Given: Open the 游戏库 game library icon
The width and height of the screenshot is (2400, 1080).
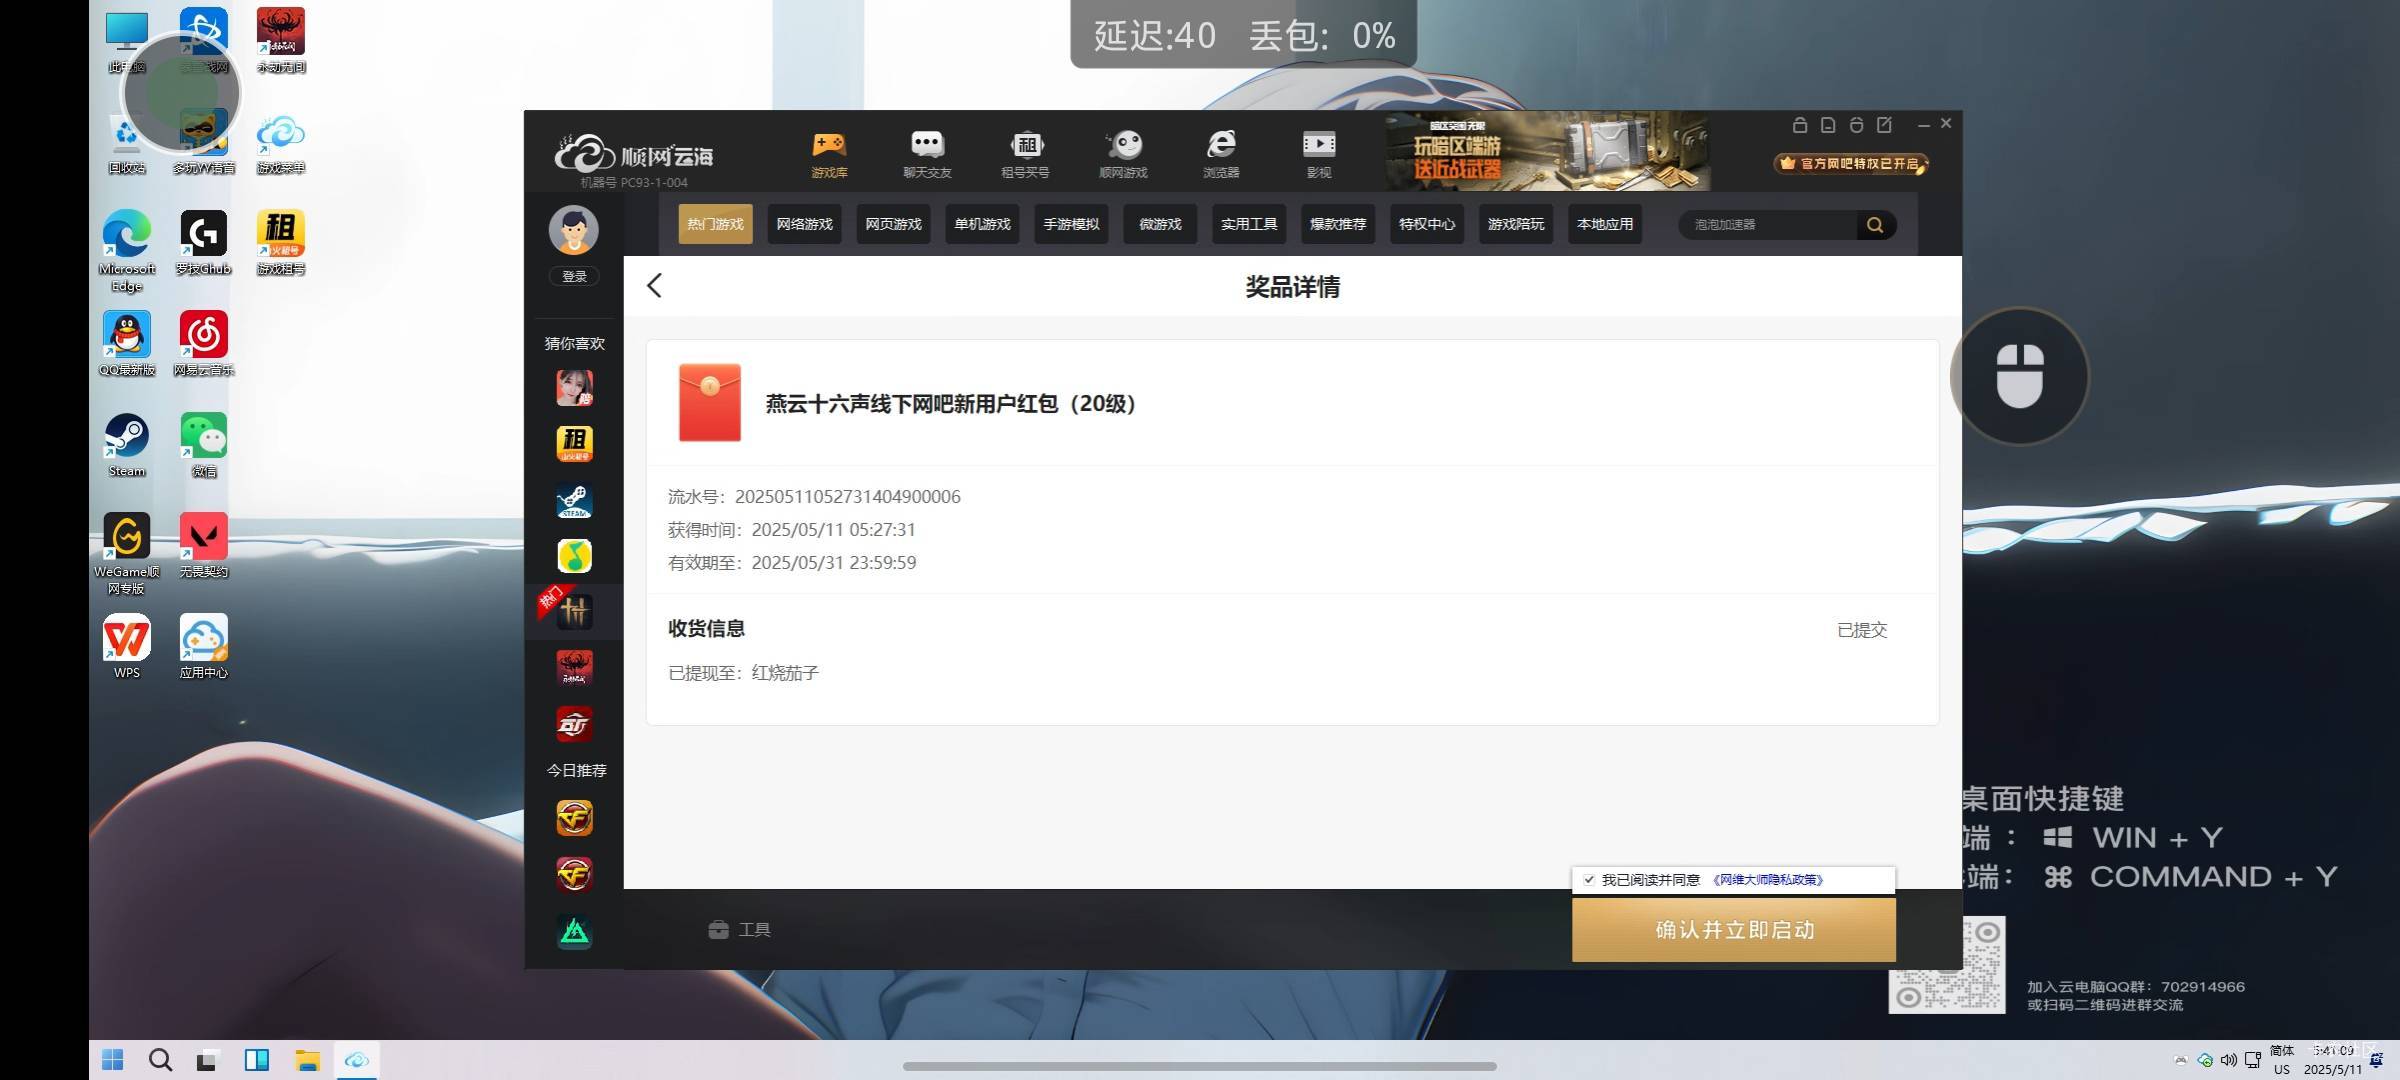Looking at the screenshot, I should [829, 153].
